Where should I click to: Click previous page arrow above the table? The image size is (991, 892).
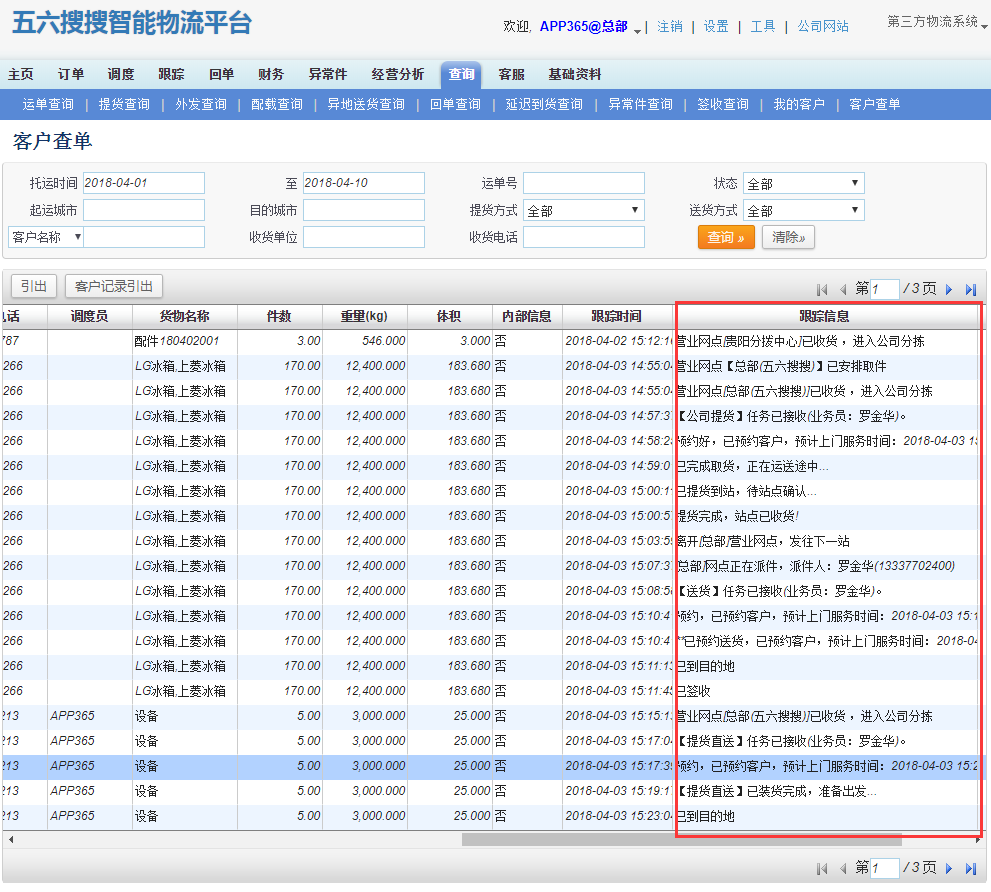pos(843,289)
